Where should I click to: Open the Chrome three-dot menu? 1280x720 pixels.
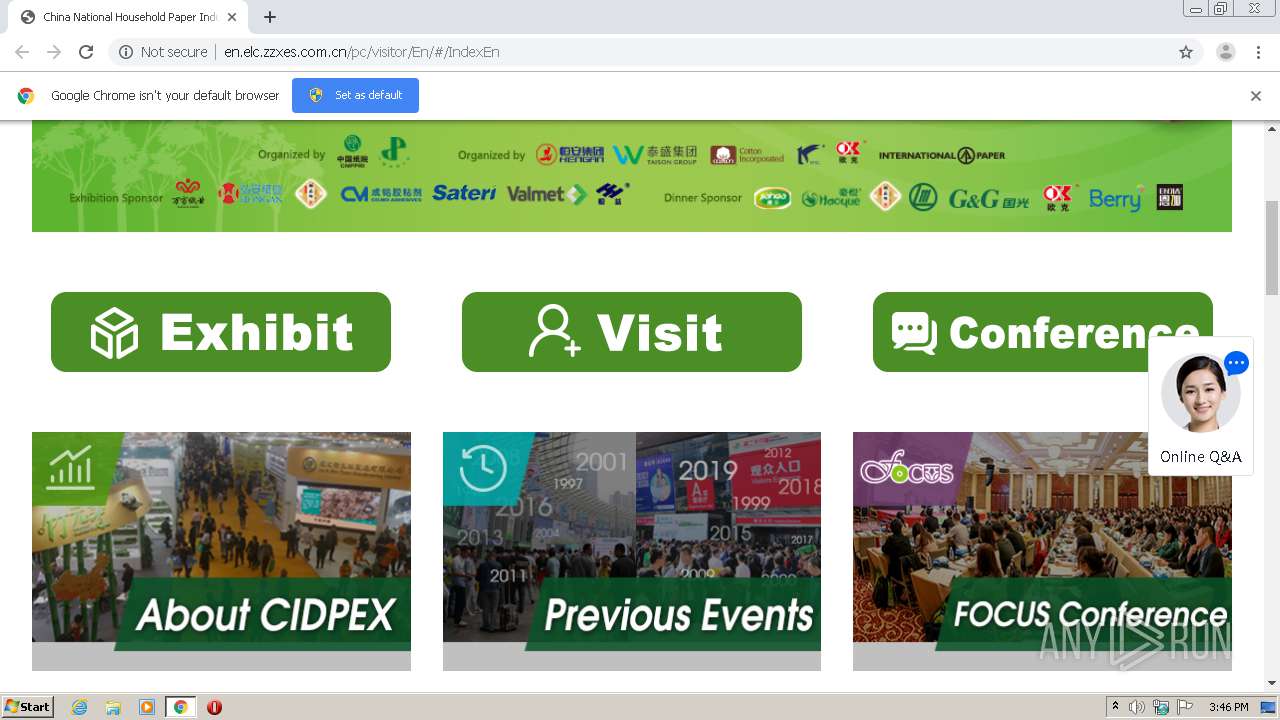point(1259,52)
